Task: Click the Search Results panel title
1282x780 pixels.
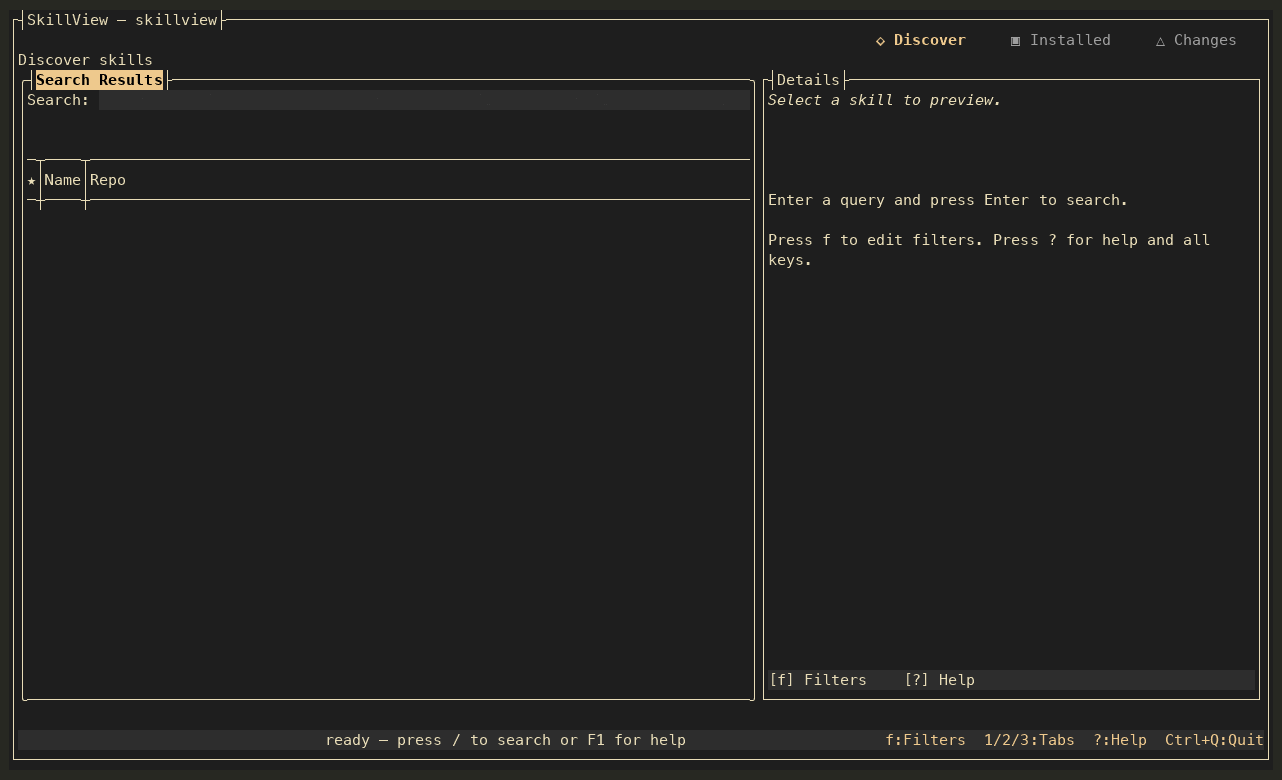Action: [99, 80]
